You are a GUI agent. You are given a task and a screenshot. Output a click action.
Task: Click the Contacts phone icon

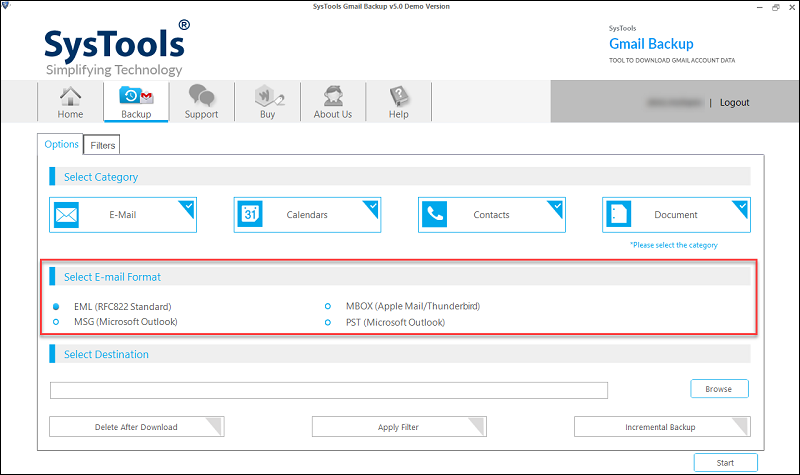point(435,214)
